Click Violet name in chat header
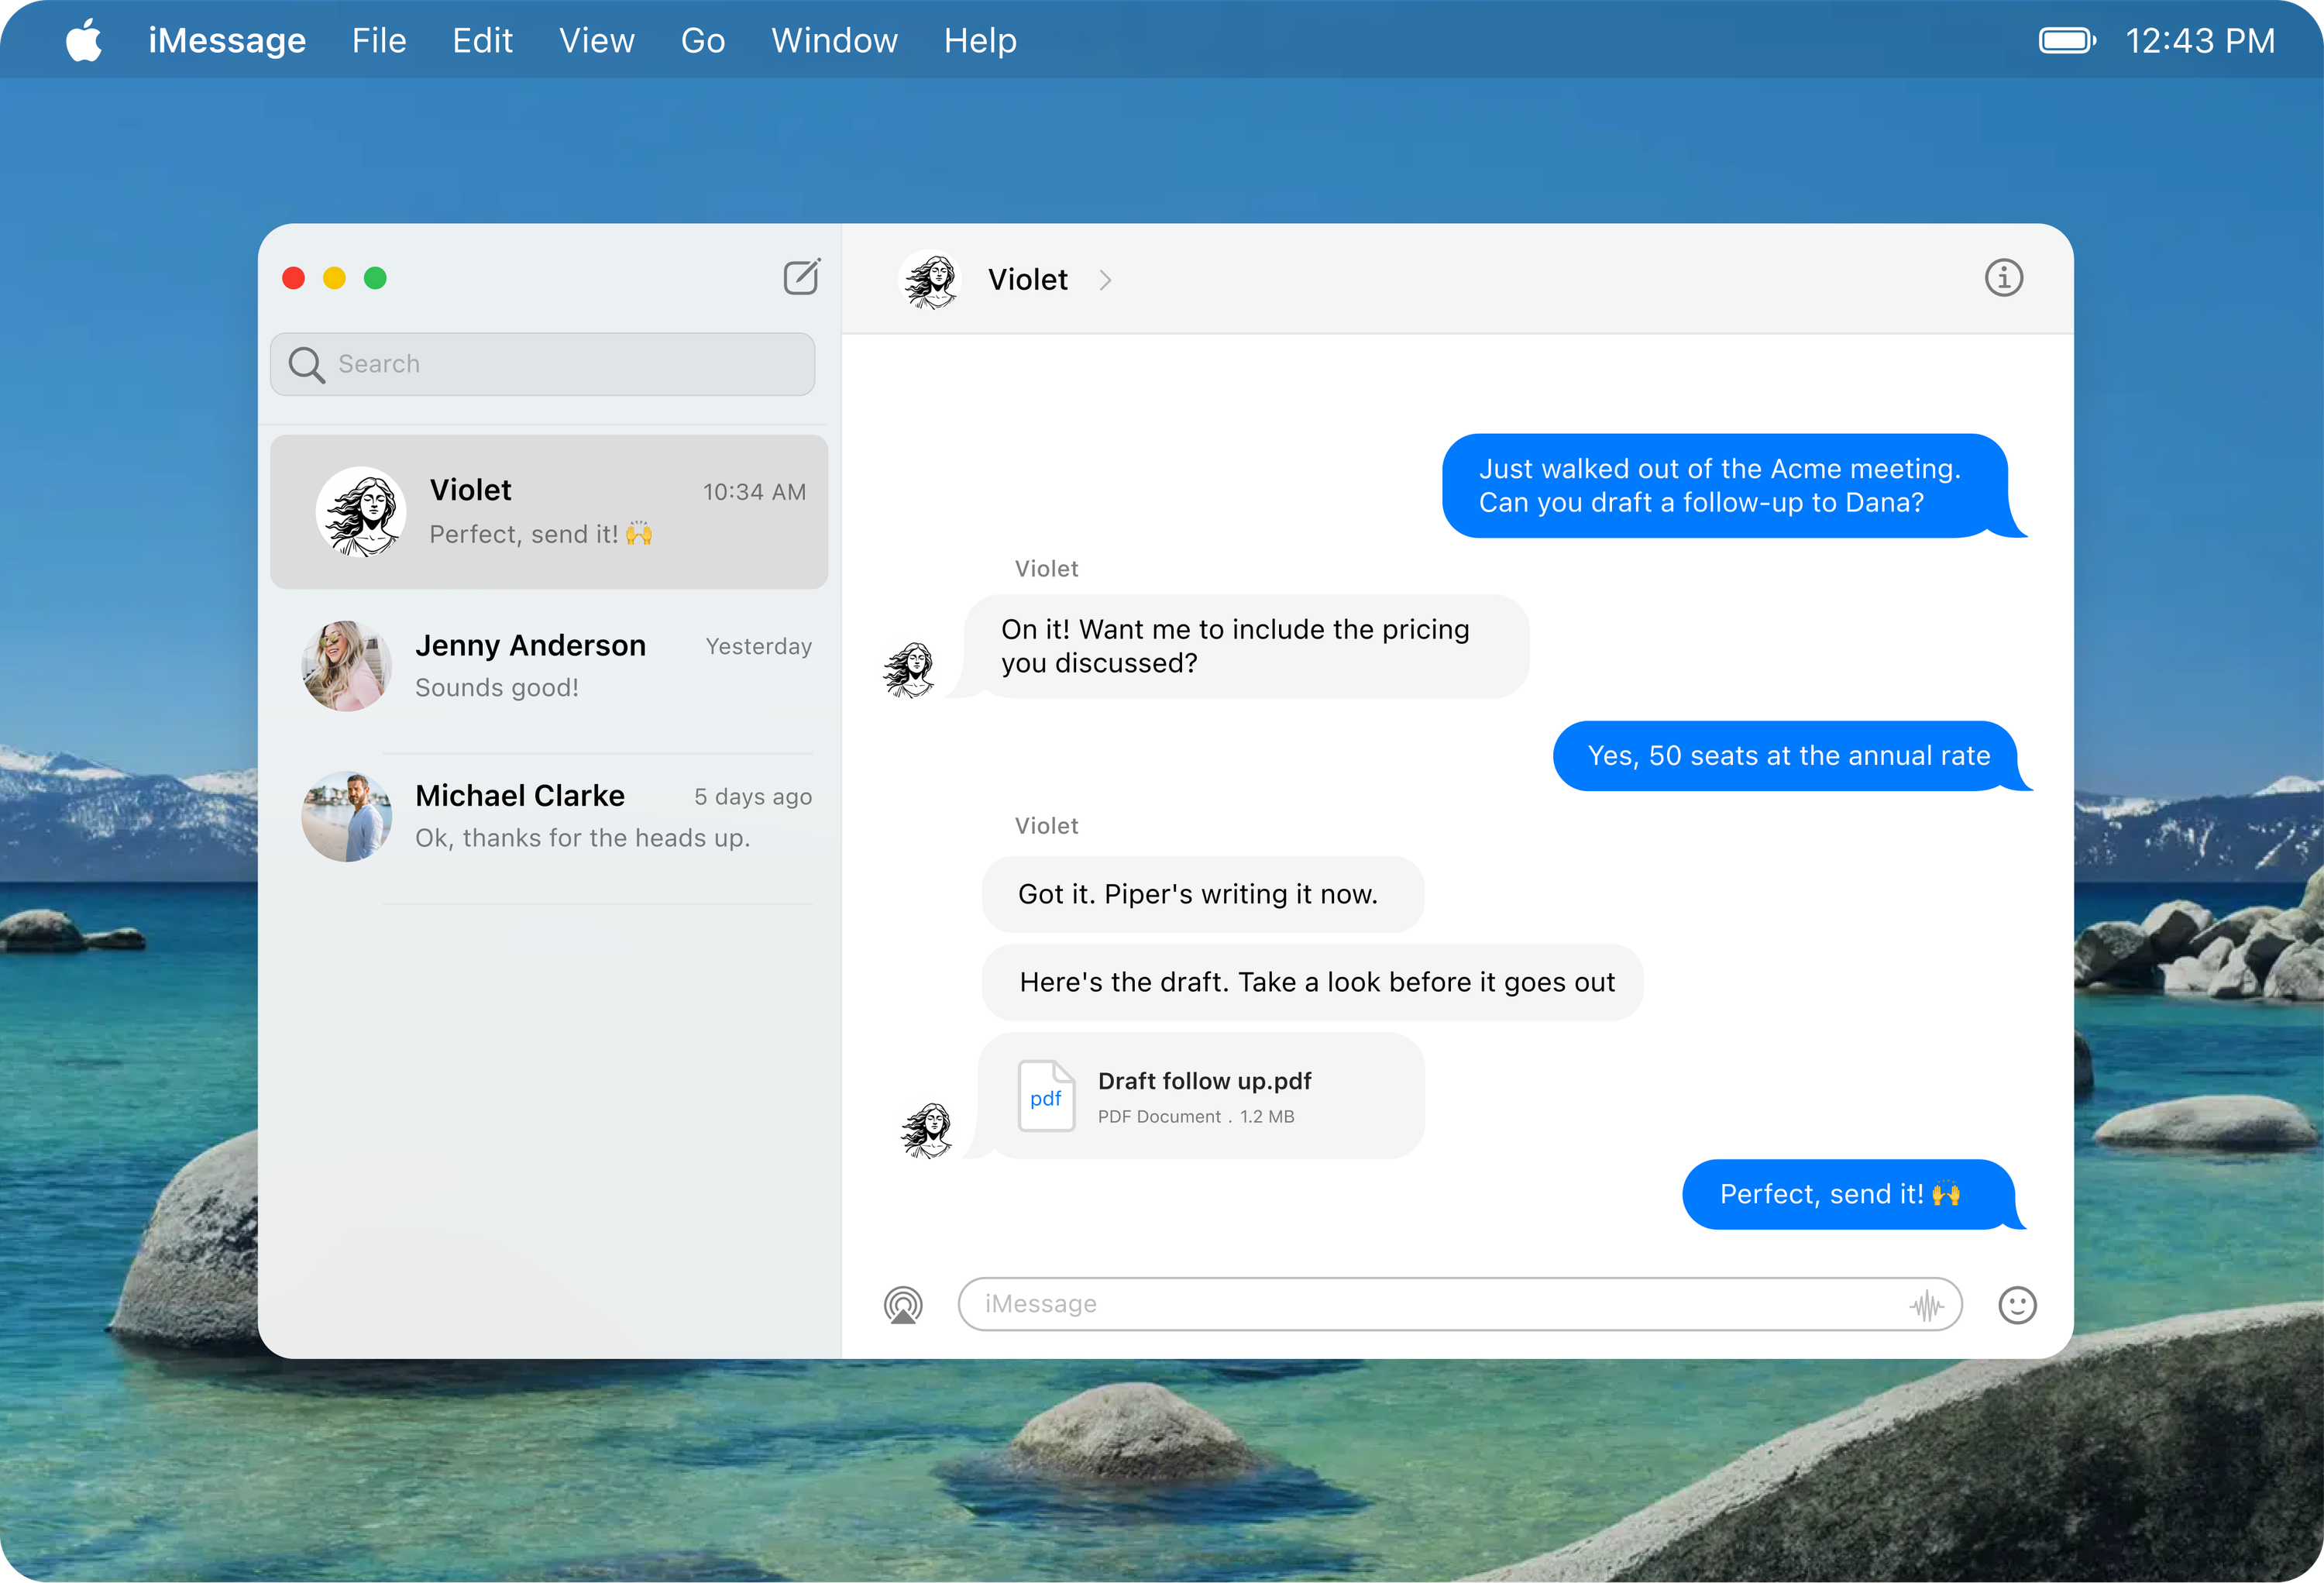Screen dimensions: 2324x1583 tap(1028, 280)
